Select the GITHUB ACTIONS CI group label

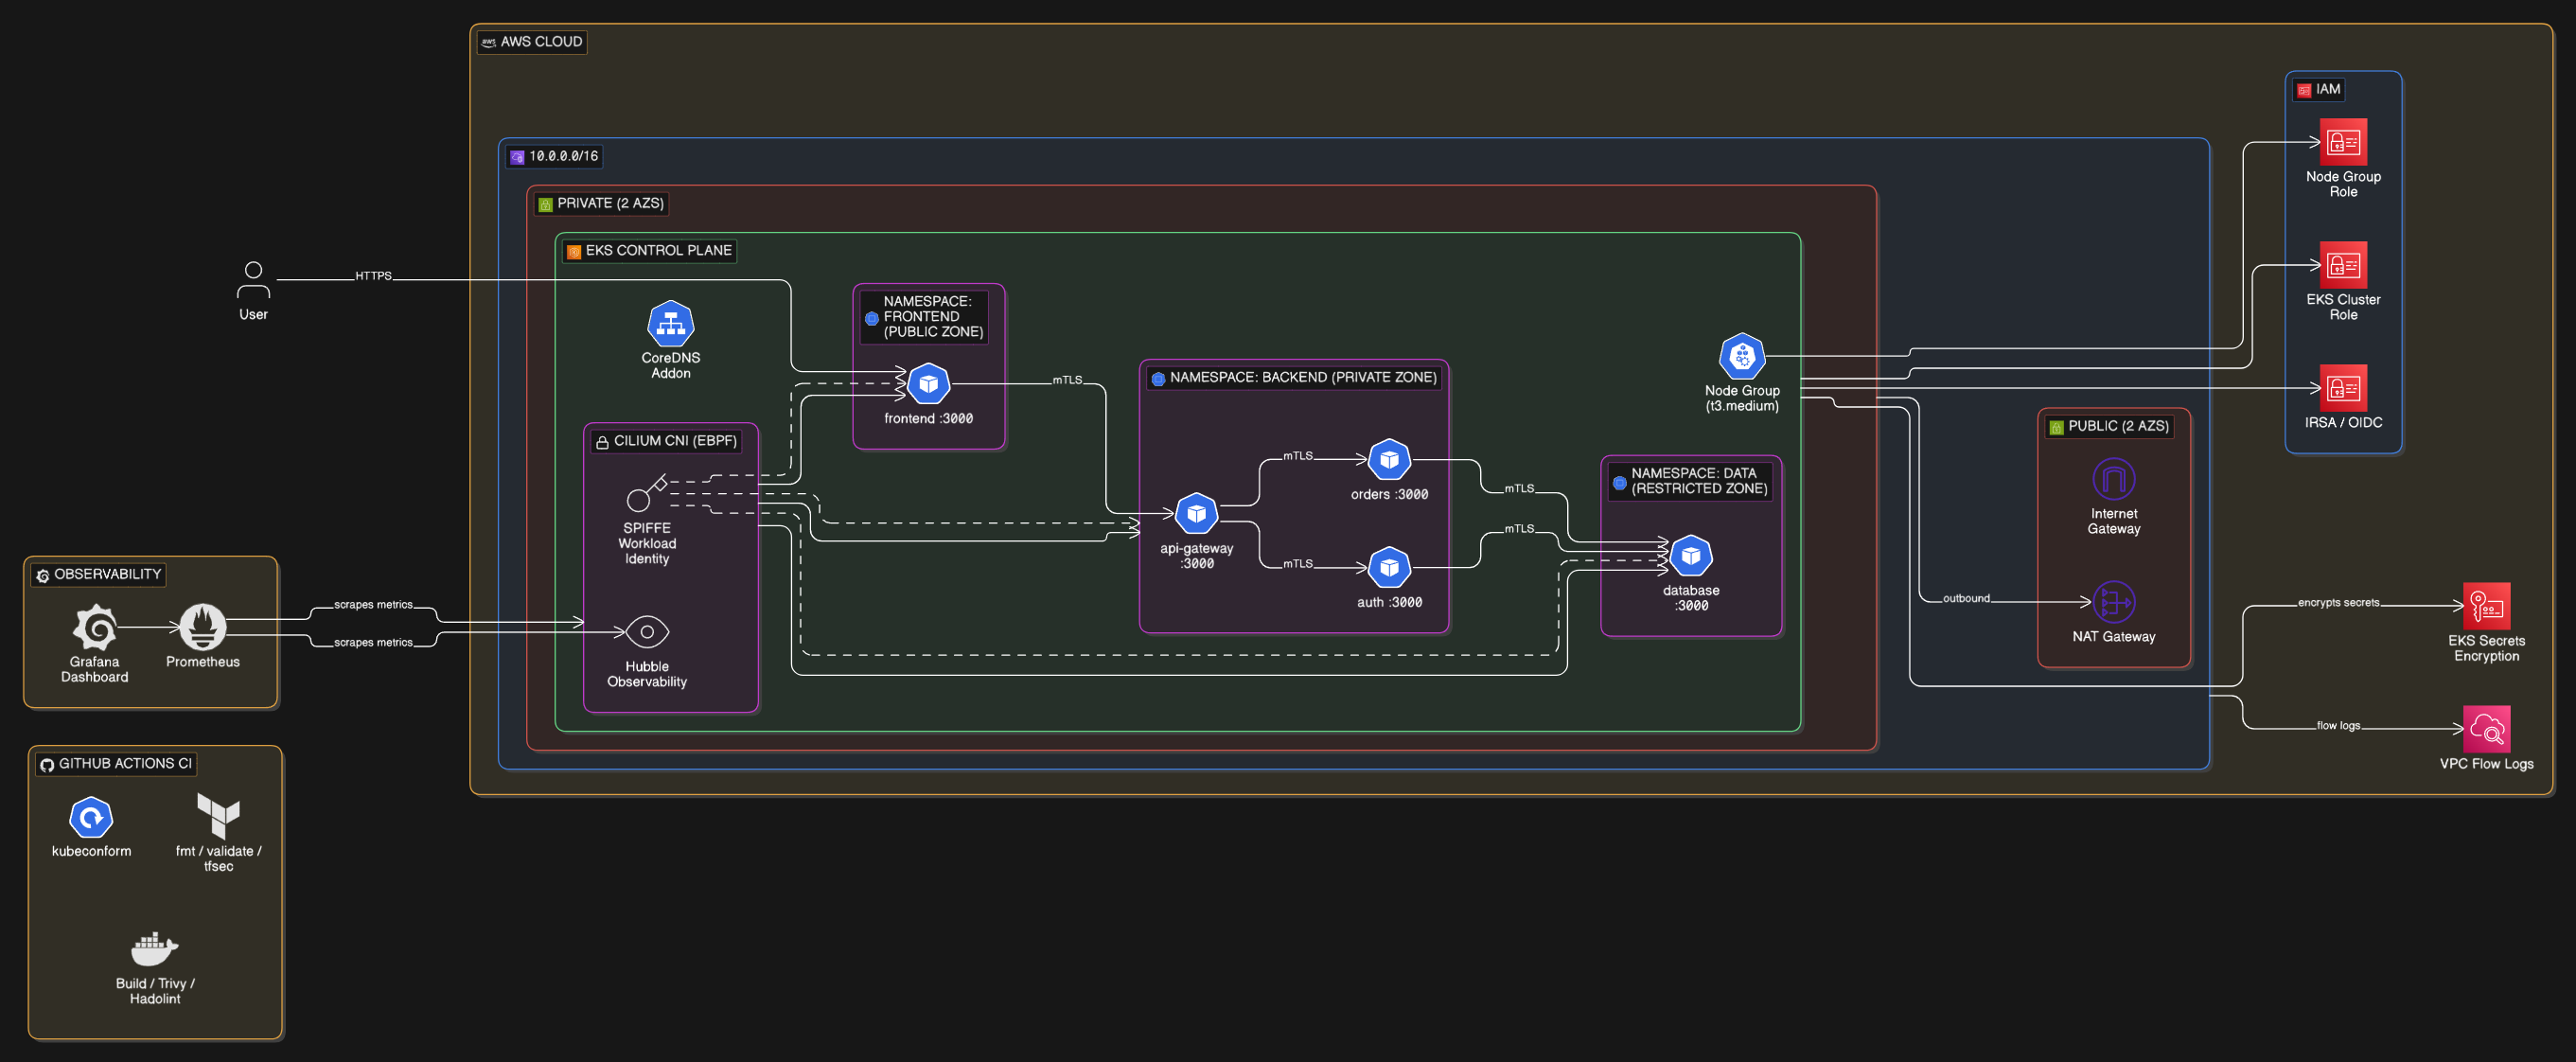[116, 764]
